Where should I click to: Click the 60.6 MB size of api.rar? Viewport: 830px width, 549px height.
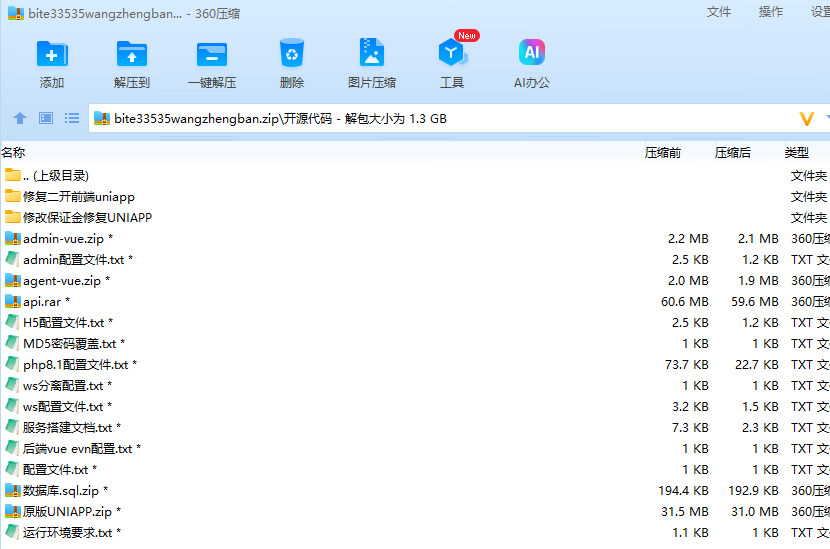click(684, 302)
